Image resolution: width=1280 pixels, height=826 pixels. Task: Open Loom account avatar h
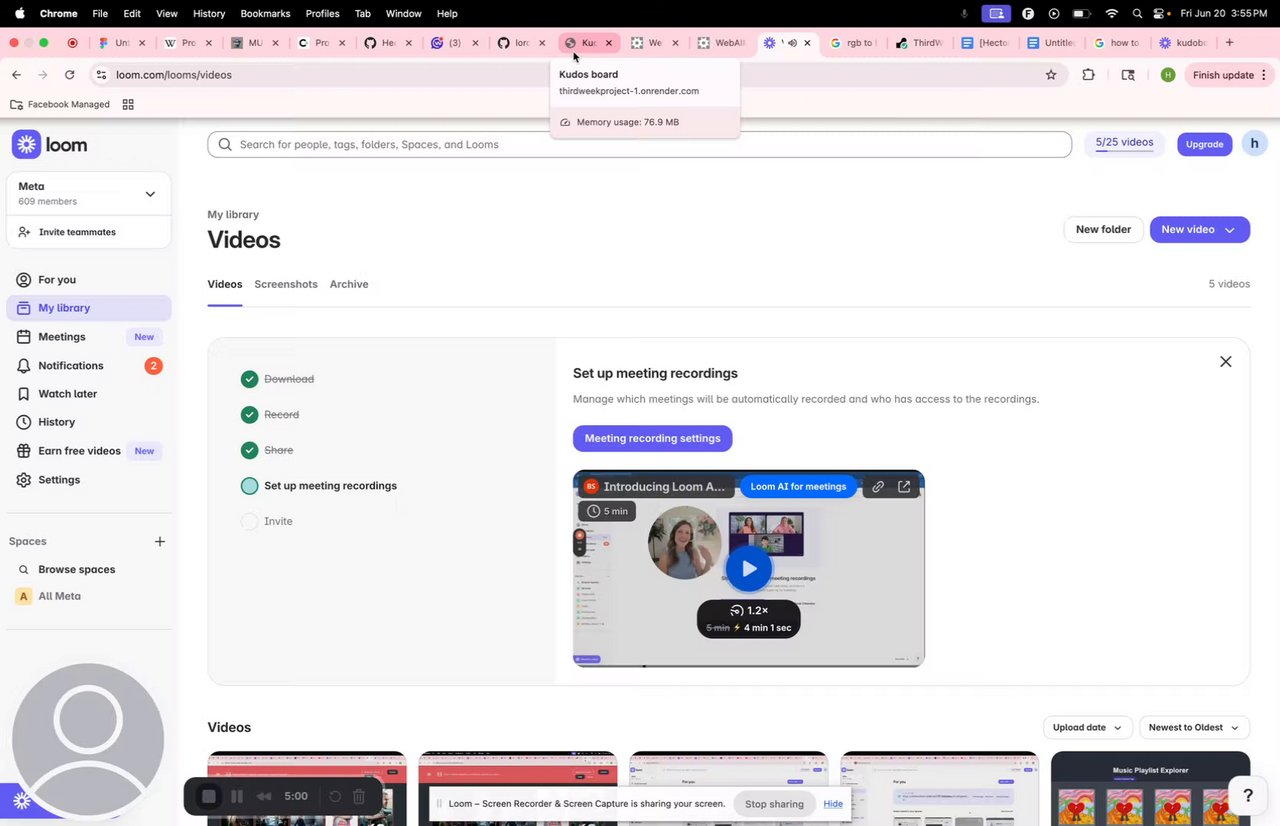point(1255,144)
